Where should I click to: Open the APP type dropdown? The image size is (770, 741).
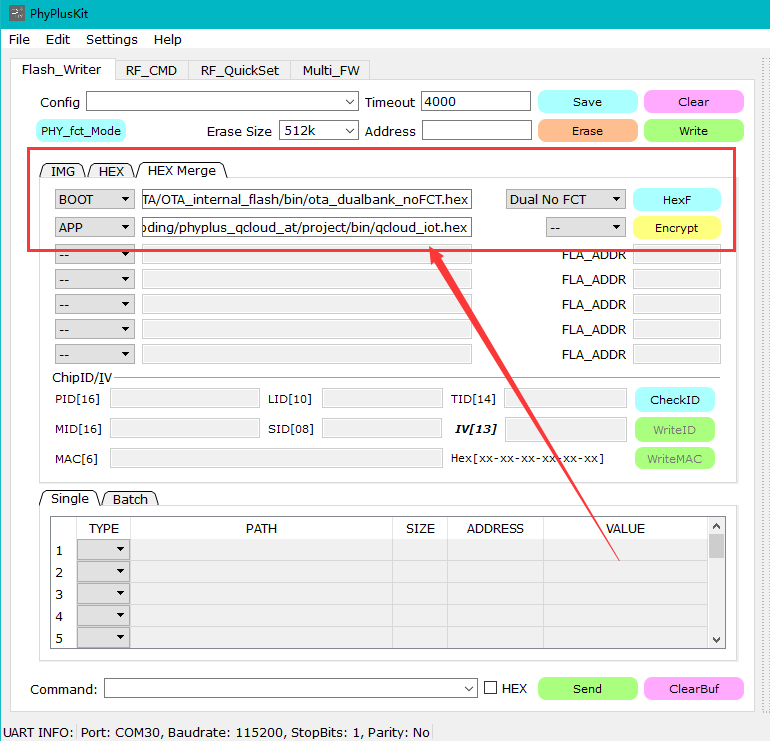(x=95, y=227)
